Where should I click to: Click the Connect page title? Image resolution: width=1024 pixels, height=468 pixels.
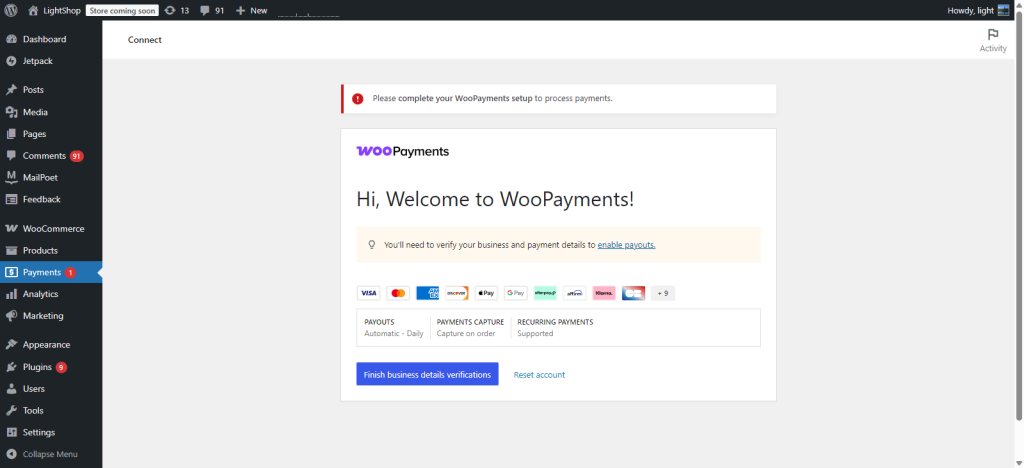point(144,40)
